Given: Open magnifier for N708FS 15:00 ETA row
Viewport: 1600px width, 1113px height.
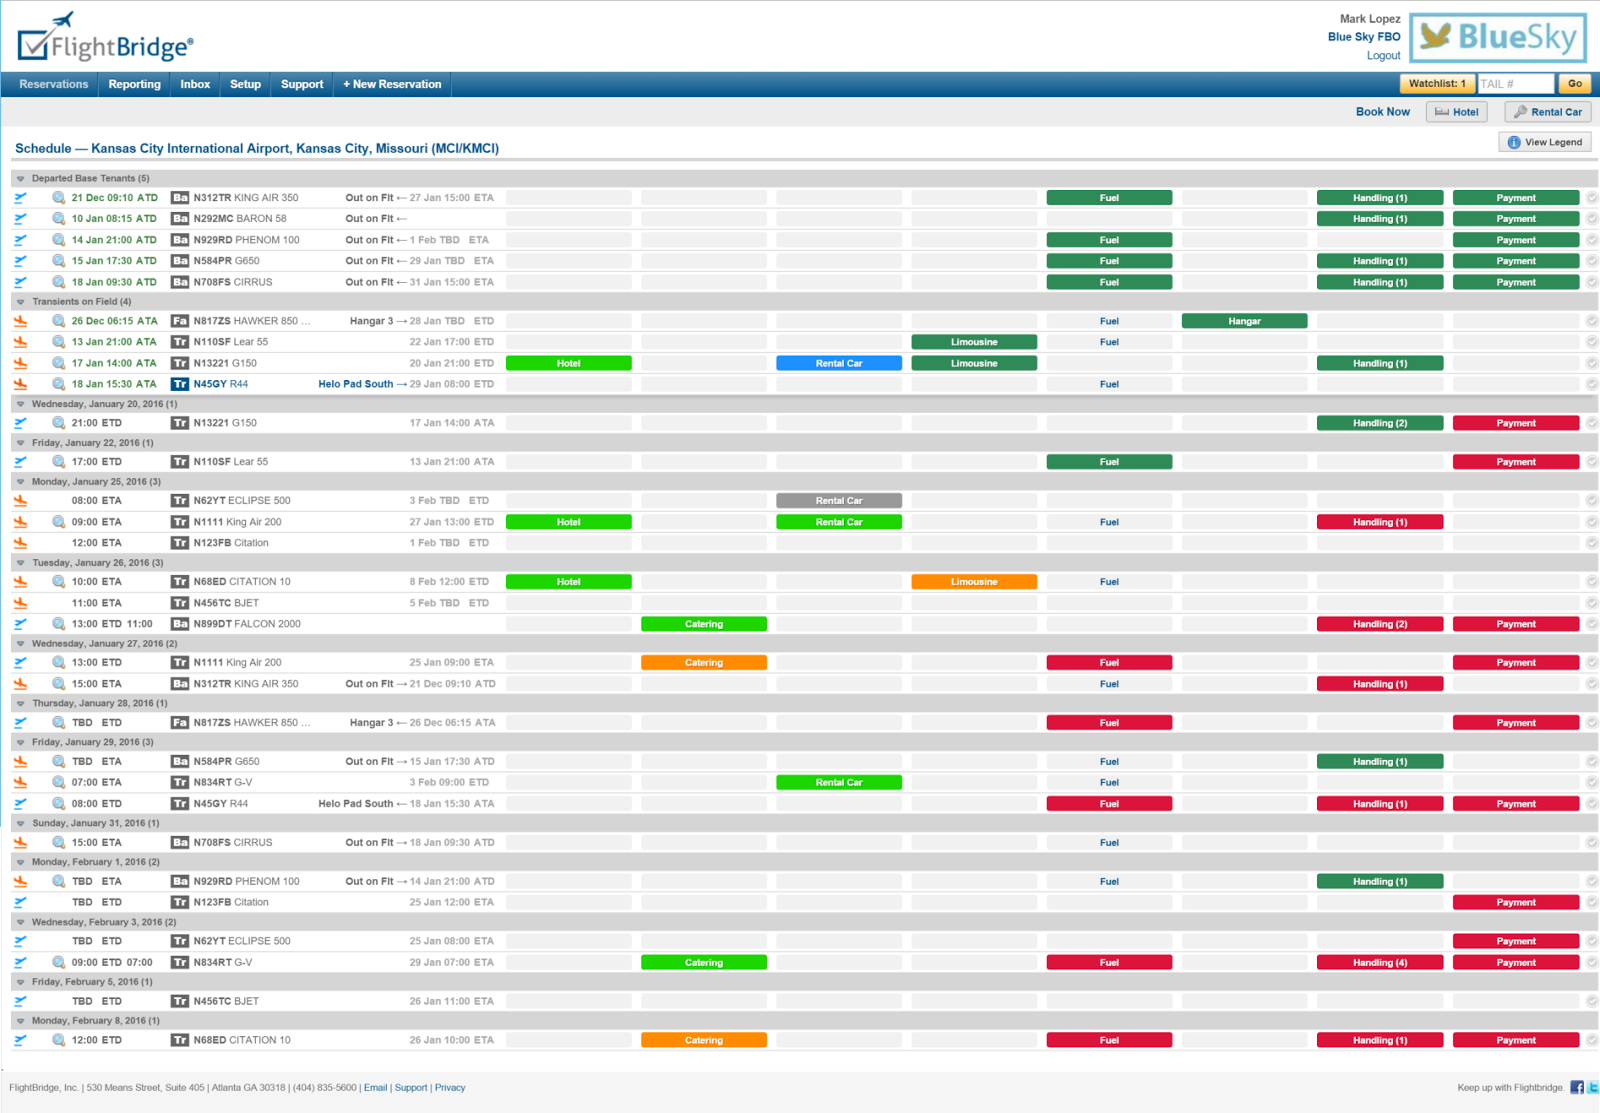Looking at the screenshot, I should pyautogui.click(x=59, y=843).
